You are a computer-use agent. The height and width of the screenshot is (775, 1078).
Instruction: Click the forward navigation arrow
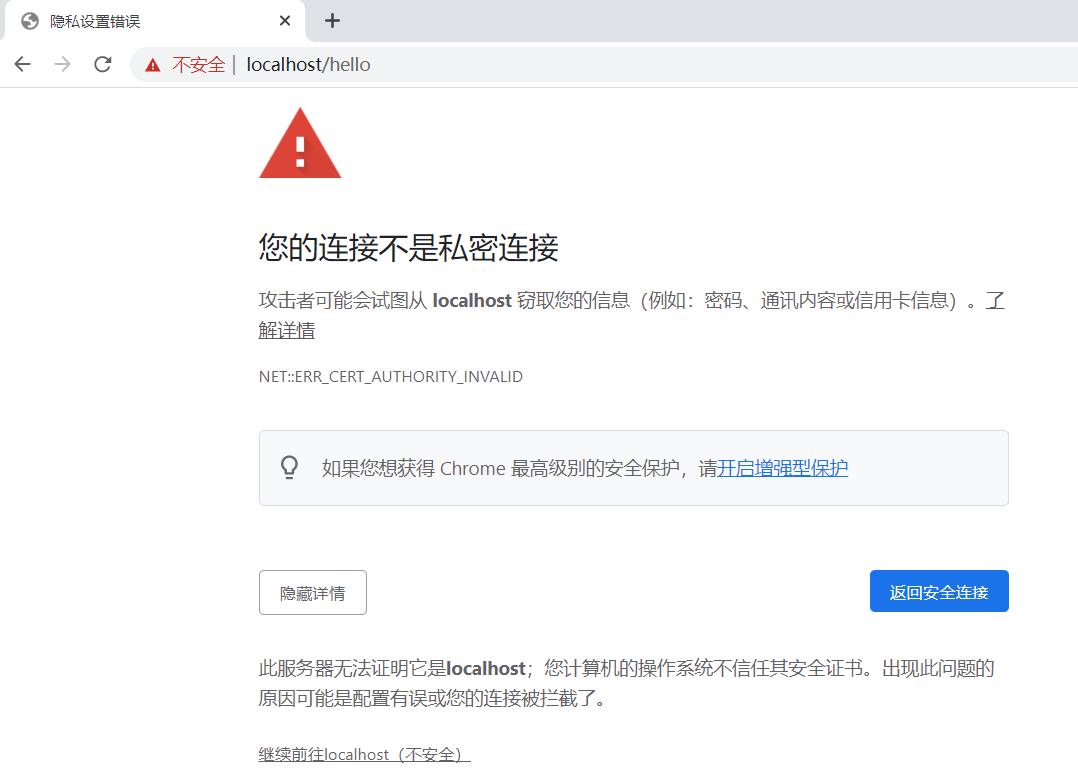point(62,64)
